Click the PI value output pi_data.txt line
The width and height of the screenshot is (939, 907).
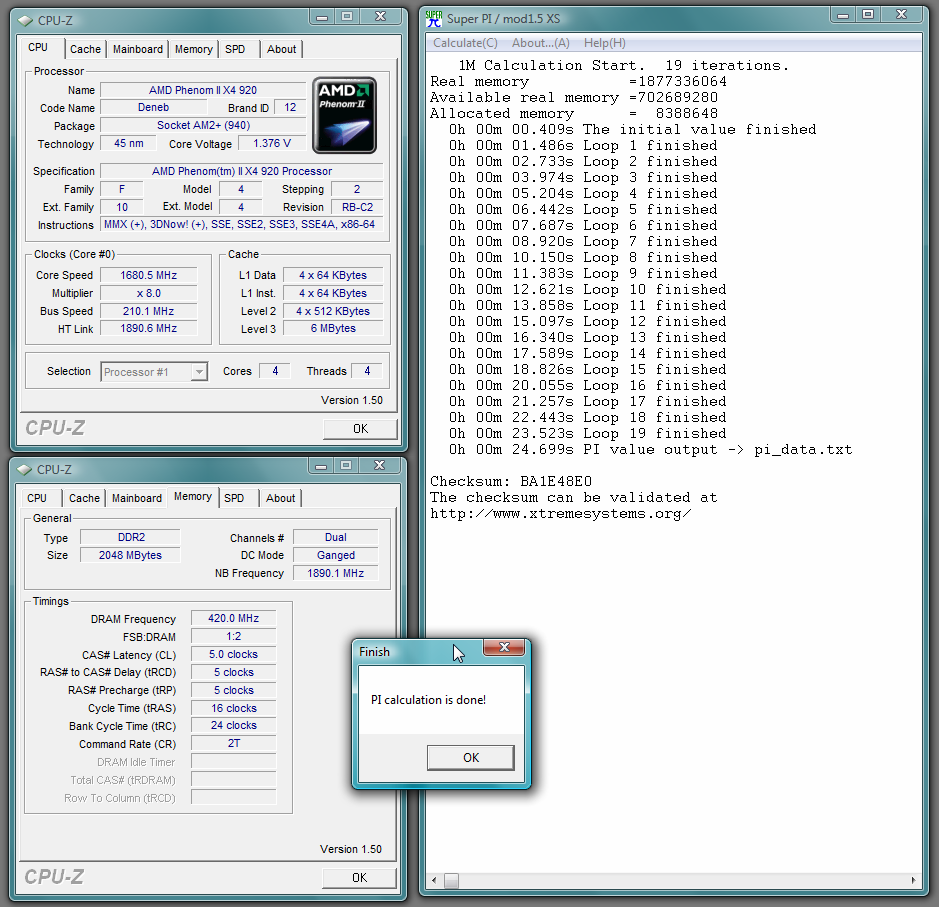650,450
